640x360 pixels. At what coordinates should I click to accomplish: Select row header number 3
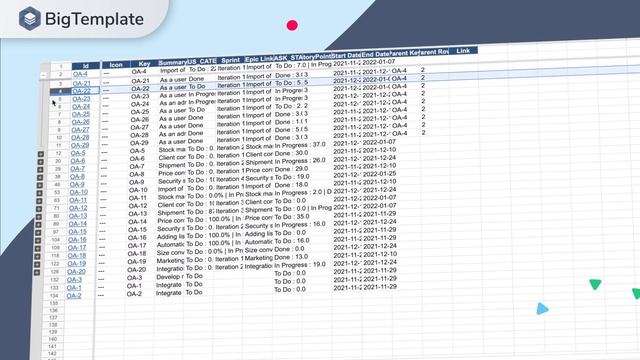click(x=60, y=84)
